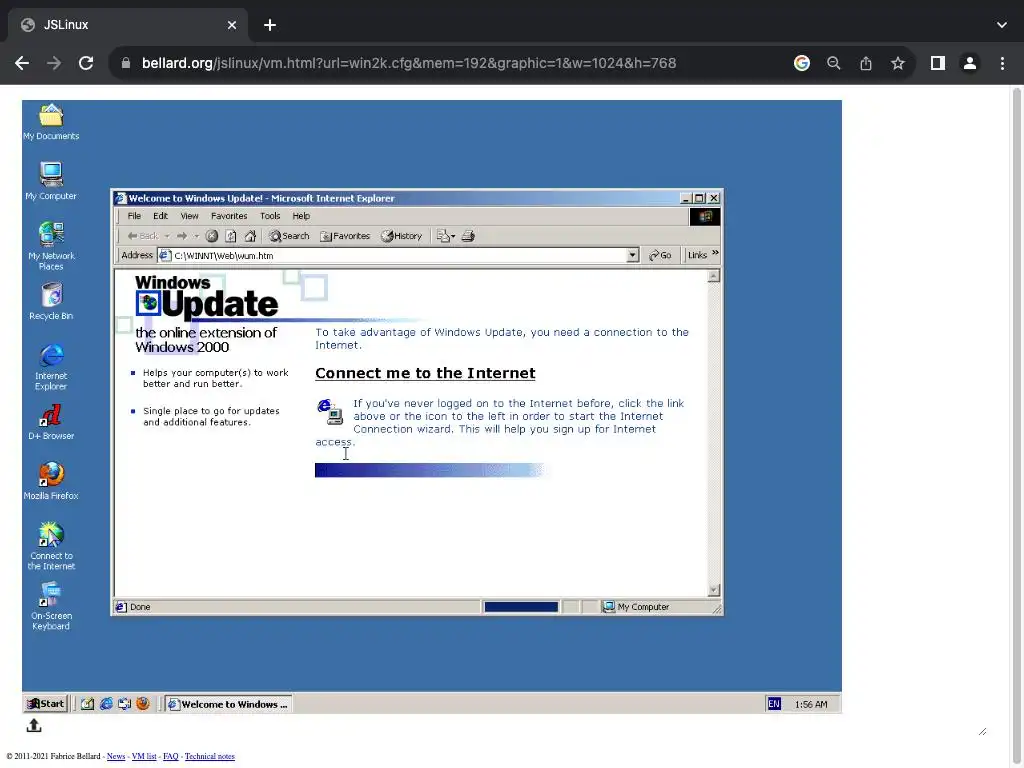Open the Mail button dropdown arrow
This screenshot has height=768, width=1024.
(453, 236)
